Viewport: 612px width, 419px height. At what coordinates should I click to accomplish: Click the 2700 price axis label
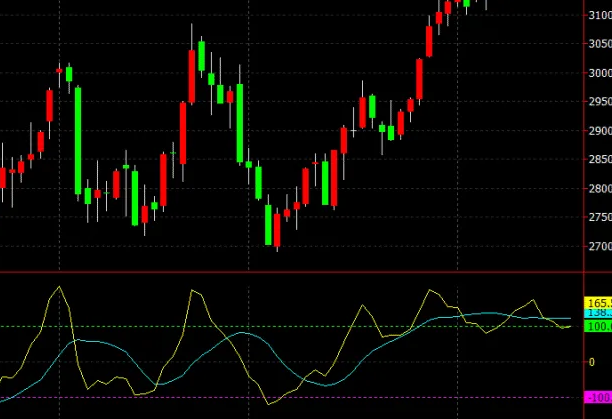[x=600, y=247]
